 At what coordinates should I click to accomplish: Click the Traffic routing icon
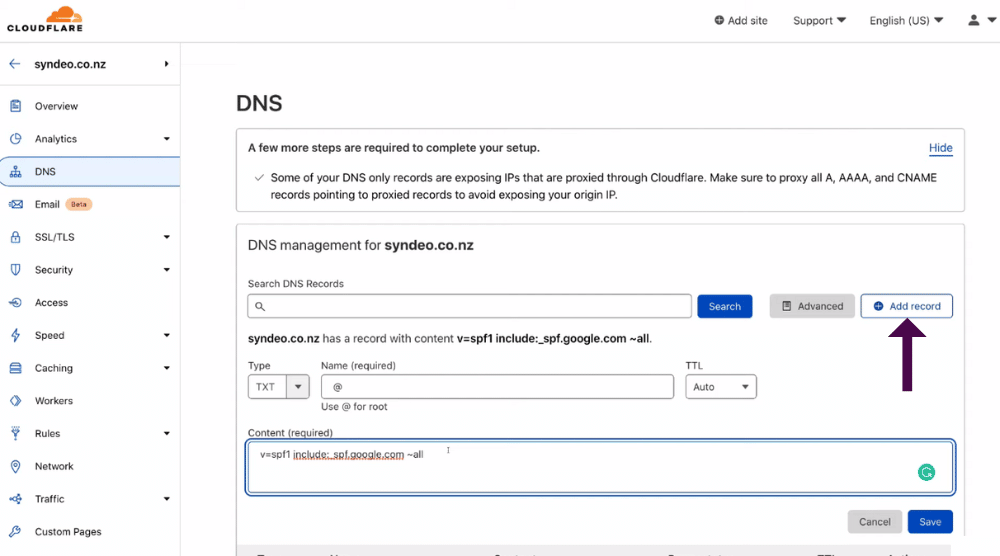tap(15, 499)
